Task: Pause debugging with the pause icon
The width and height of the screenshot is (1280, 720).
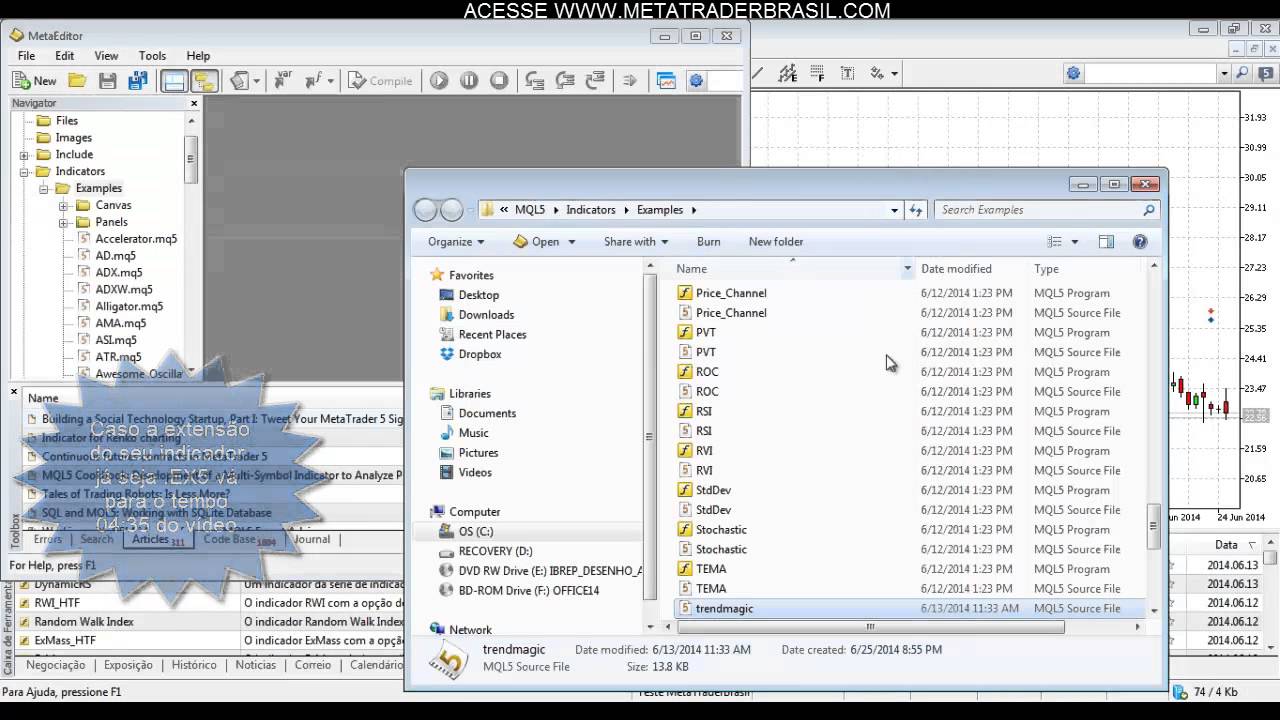Action: 469,81
